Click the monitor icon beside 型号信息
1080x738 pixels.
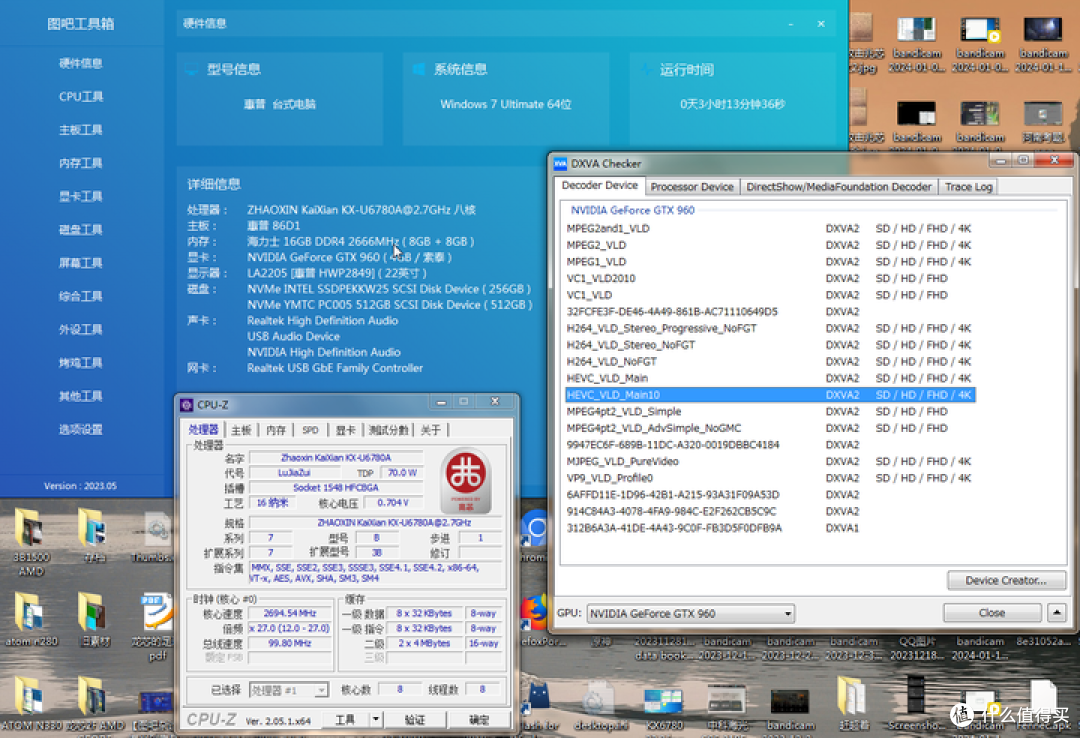click(191, 69)
